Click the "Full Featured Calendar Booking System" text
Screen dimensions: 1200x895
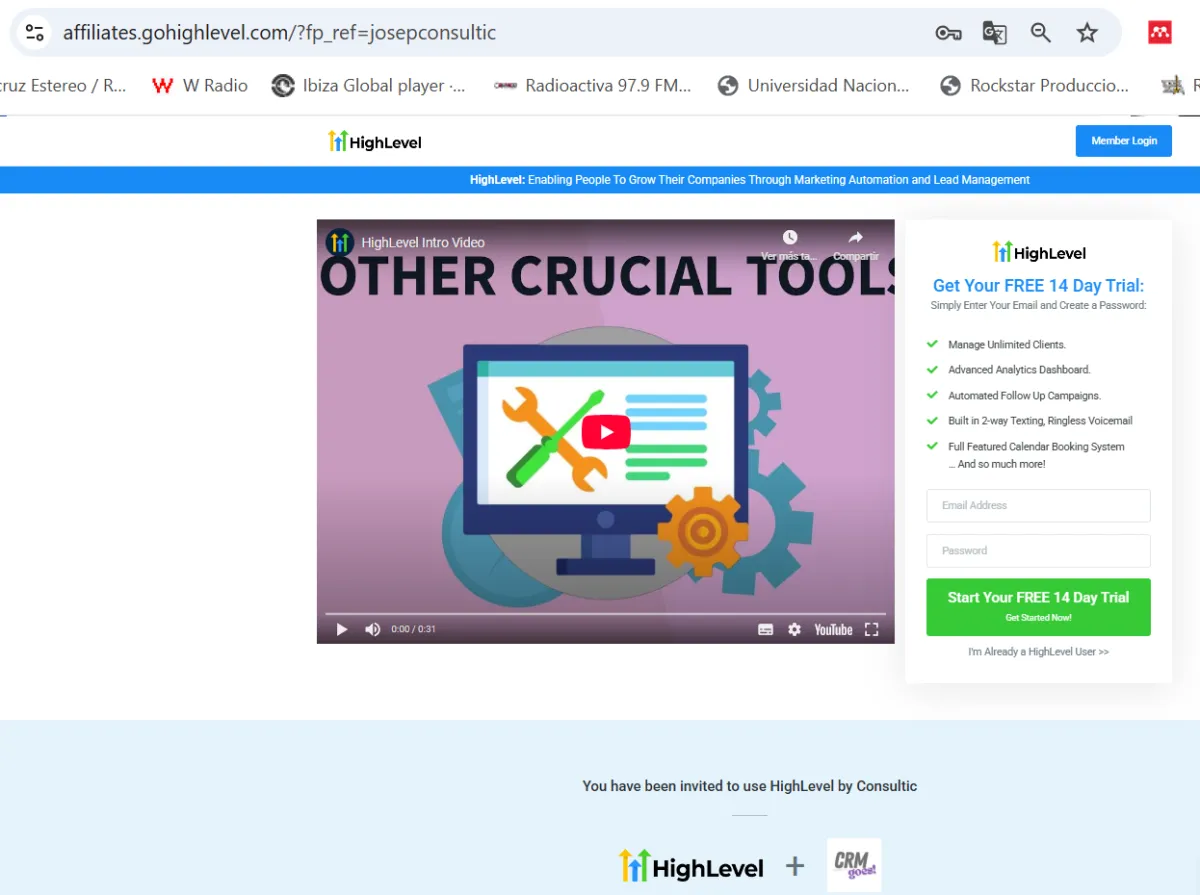pos(1036,447)
